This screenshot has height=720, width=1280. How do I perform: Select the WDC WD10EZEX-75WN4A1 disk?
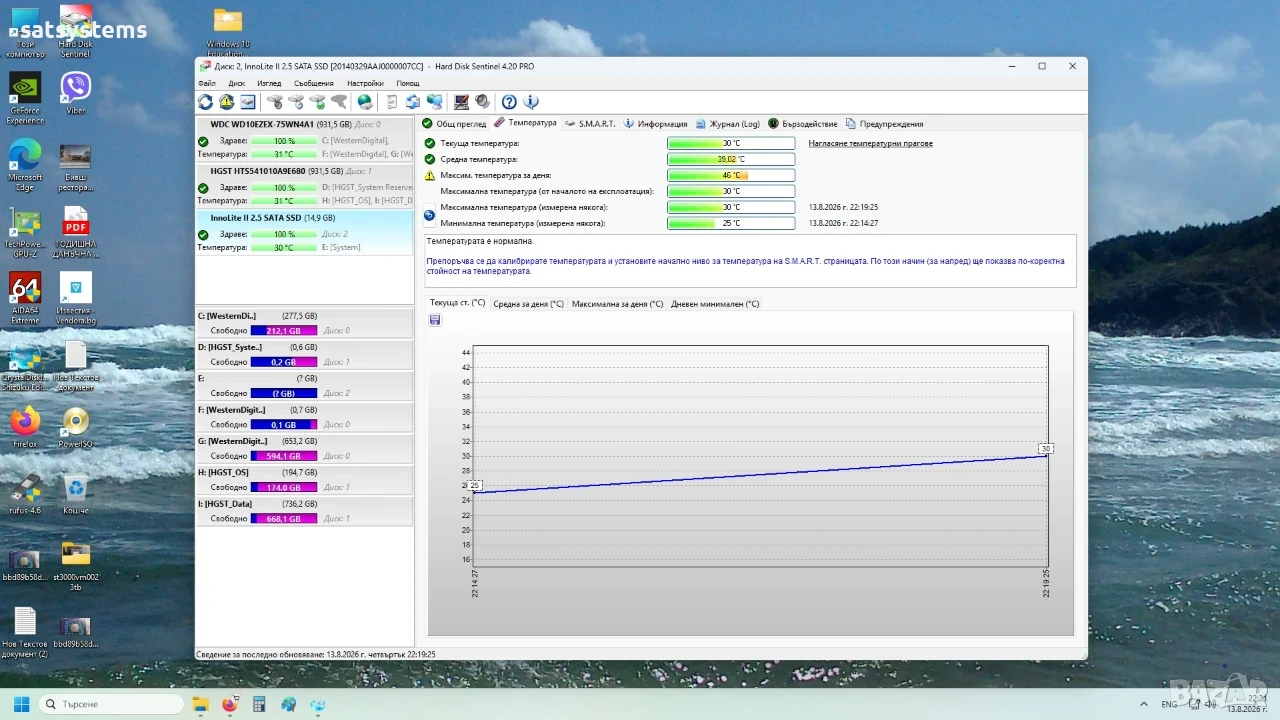(305, 140)
